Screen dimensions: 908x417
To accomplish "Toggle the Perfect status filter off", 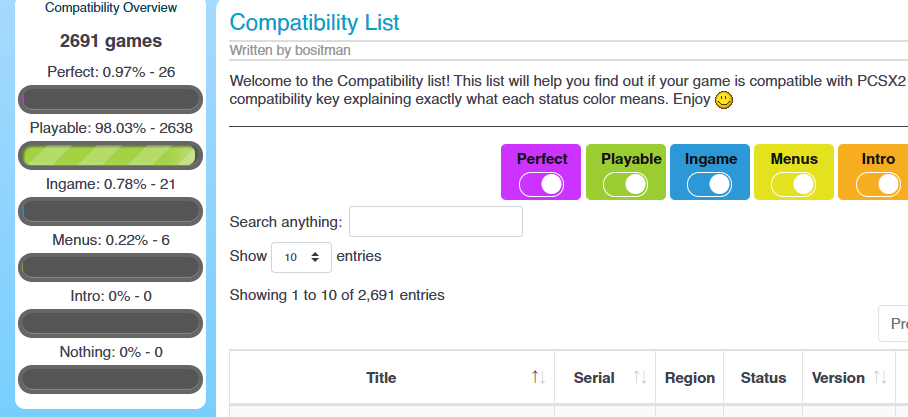I will coord(541,184).
